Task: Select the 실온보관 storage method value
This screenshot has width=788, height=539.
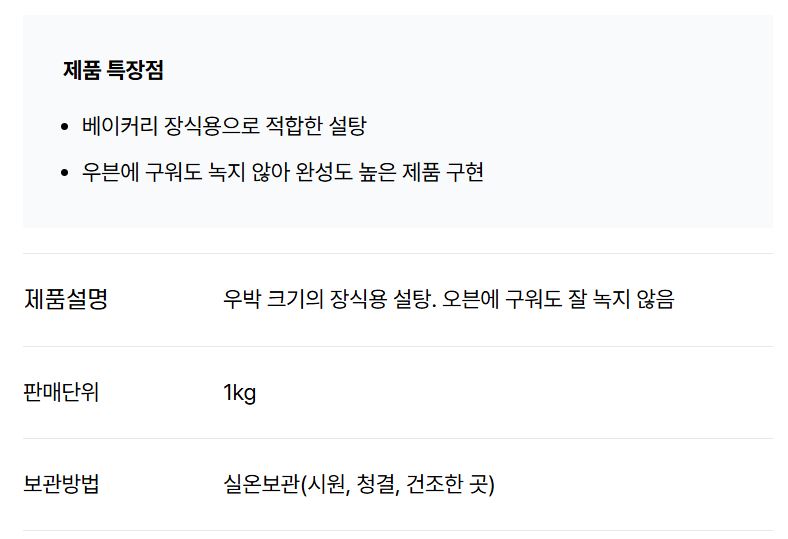Action: 359,484
